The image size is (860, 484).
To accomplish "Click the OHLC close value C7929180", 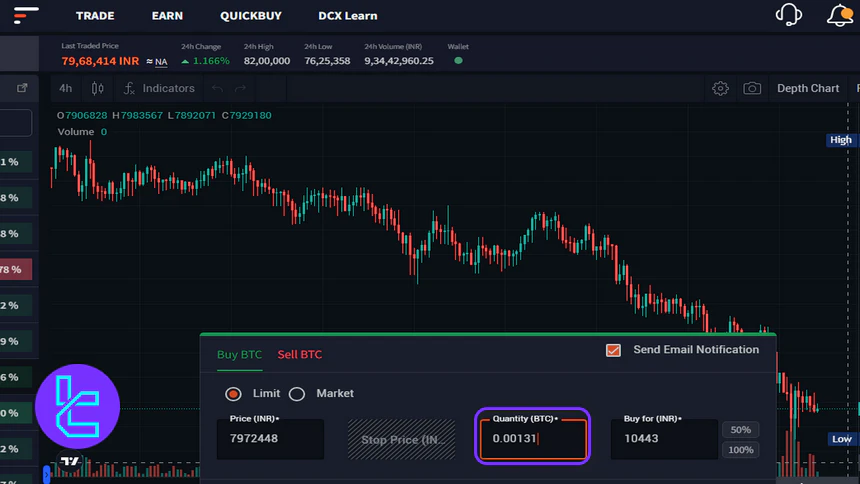I will pyautogui.click(x=246, y=115).
